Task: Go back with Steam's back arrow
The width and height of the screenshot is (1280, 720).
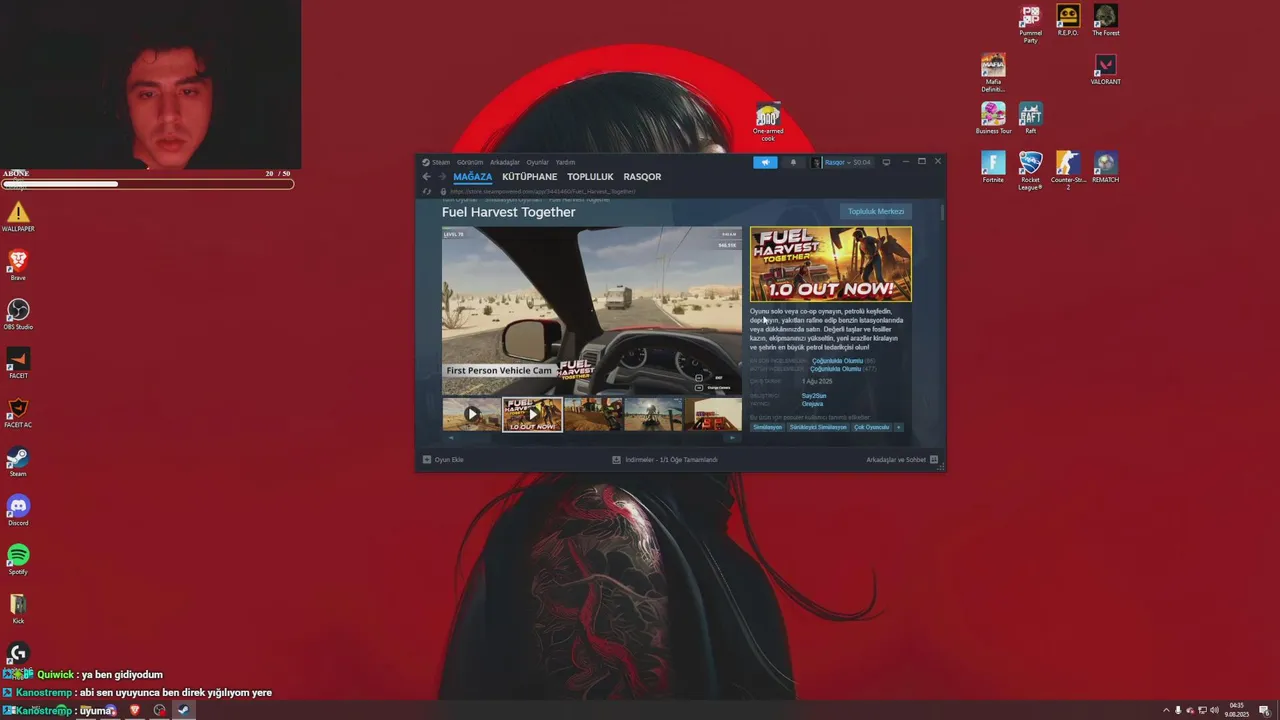Action: coord(426,177)
